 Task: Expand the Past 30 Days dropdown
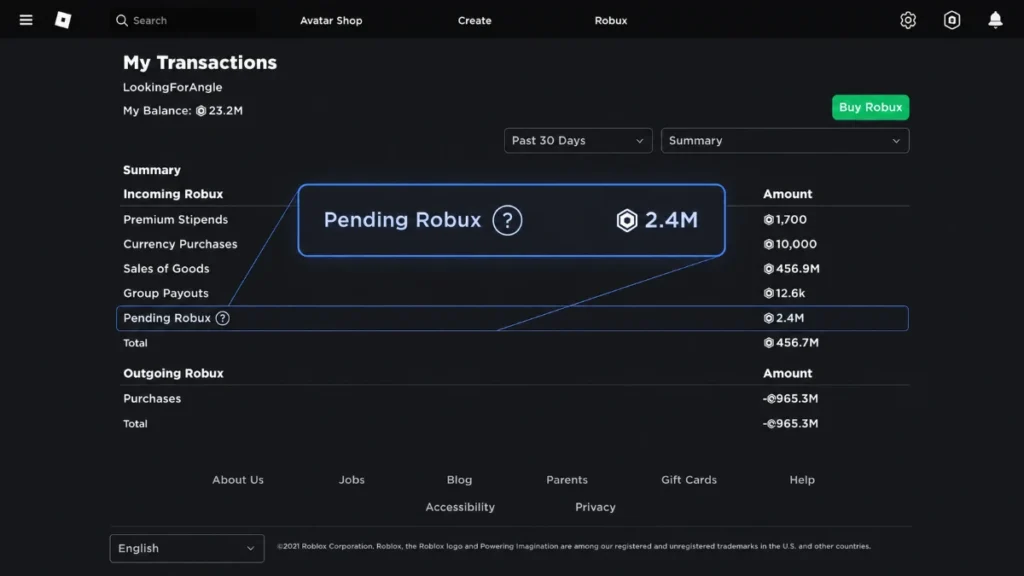coord(578,140)
